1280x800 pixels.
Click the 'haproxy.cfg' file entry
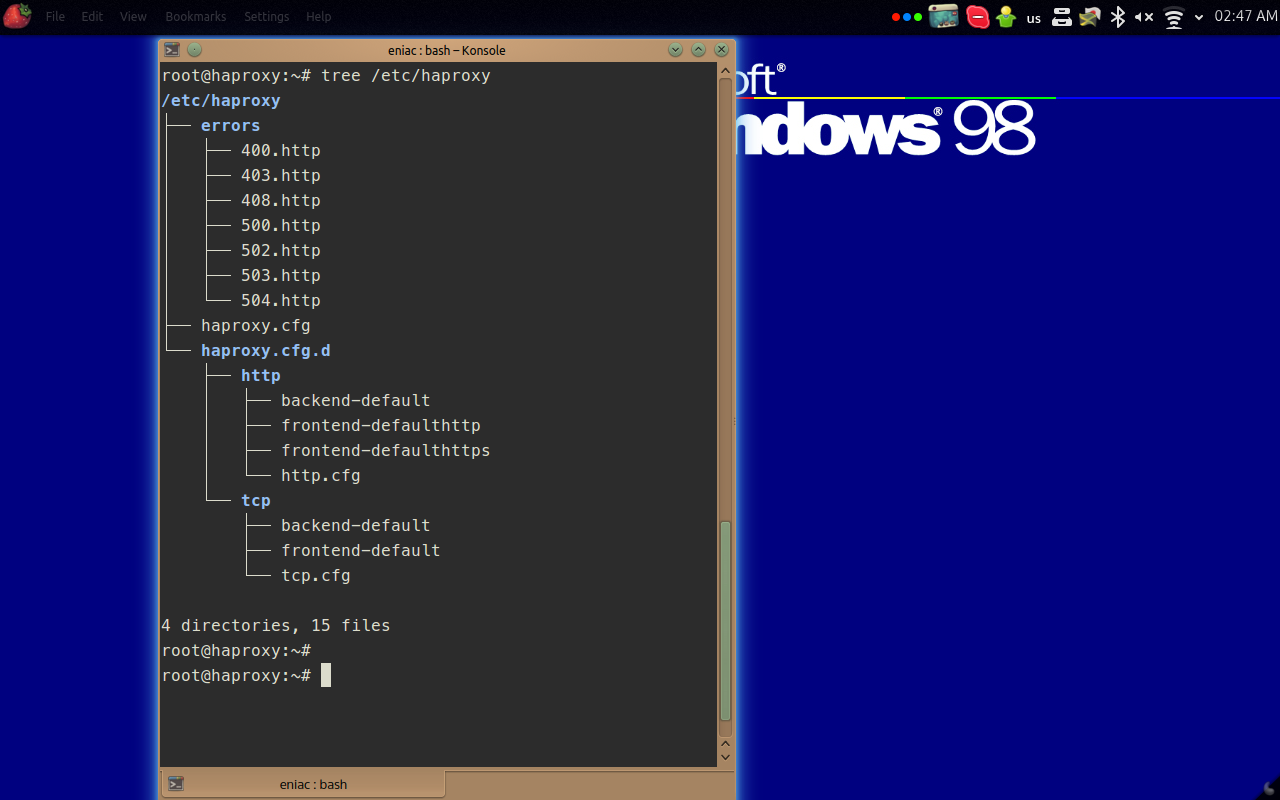[256, 325]
